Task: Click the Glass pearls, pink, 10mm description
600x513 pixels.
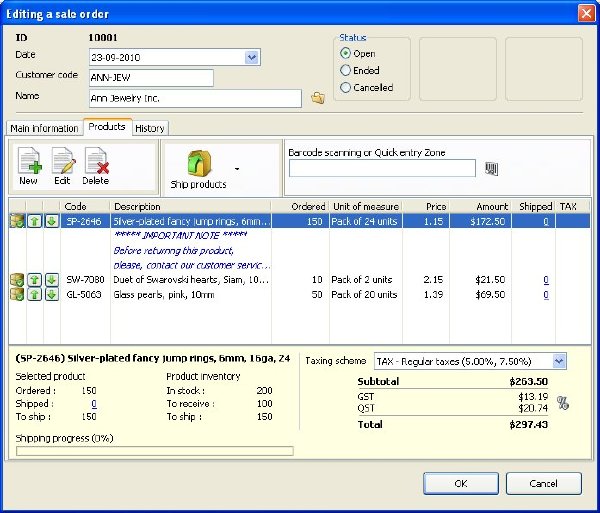Action: [x=164, y=295]
